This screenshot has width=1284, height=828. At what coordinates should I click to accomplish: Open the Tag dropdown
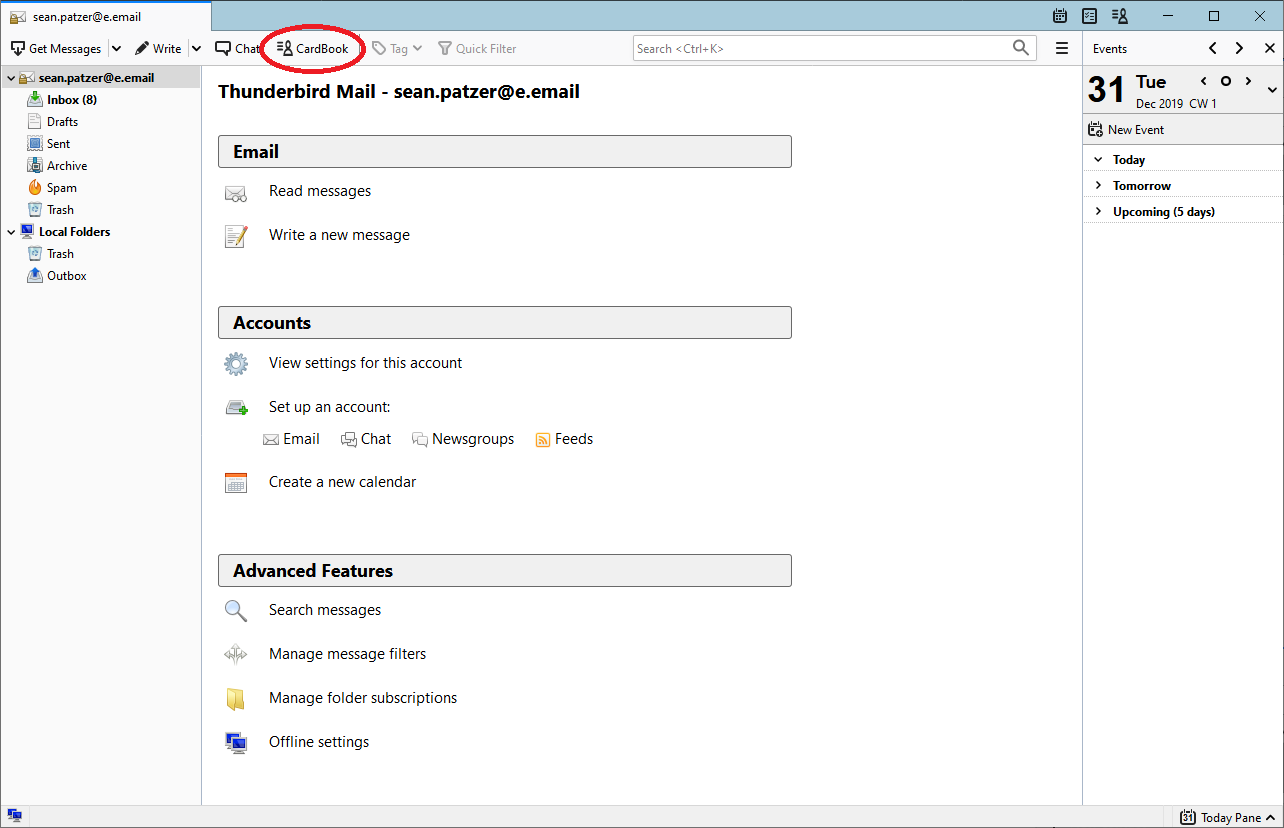point(397,48)
